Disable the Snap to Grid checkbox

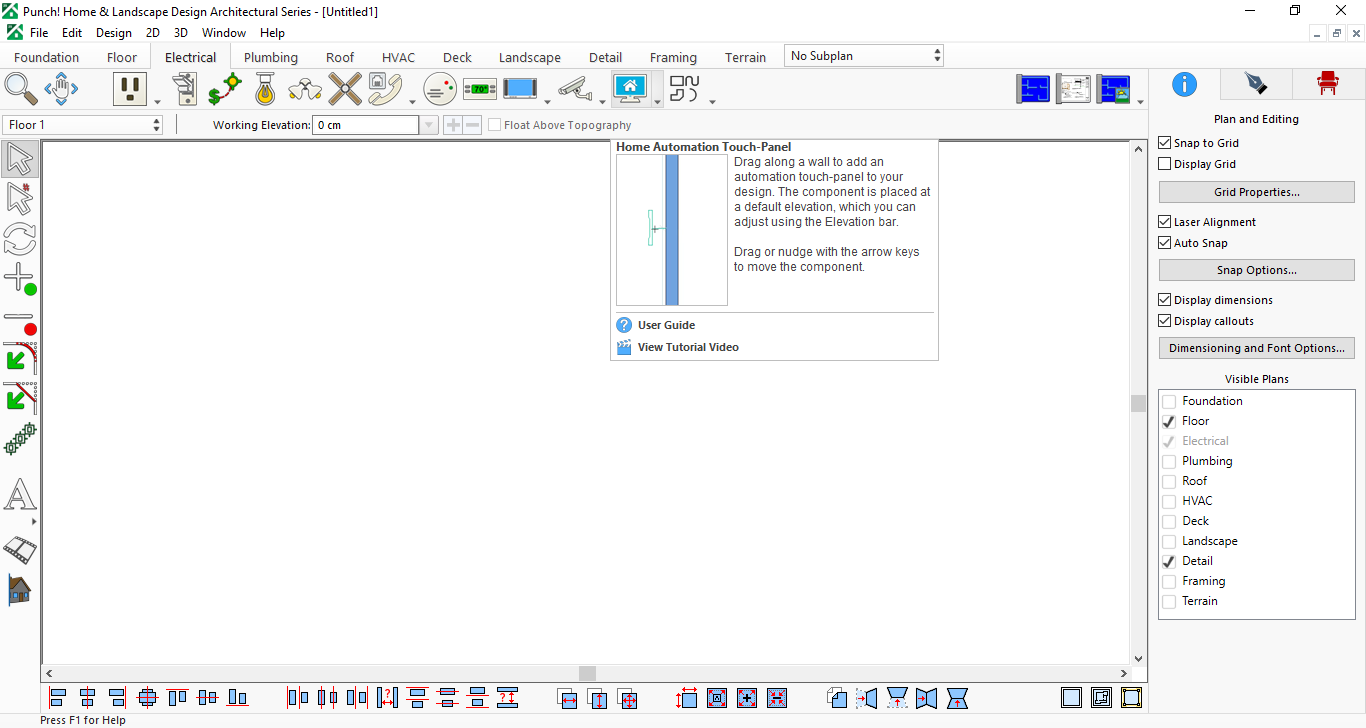coord(1164,143)
